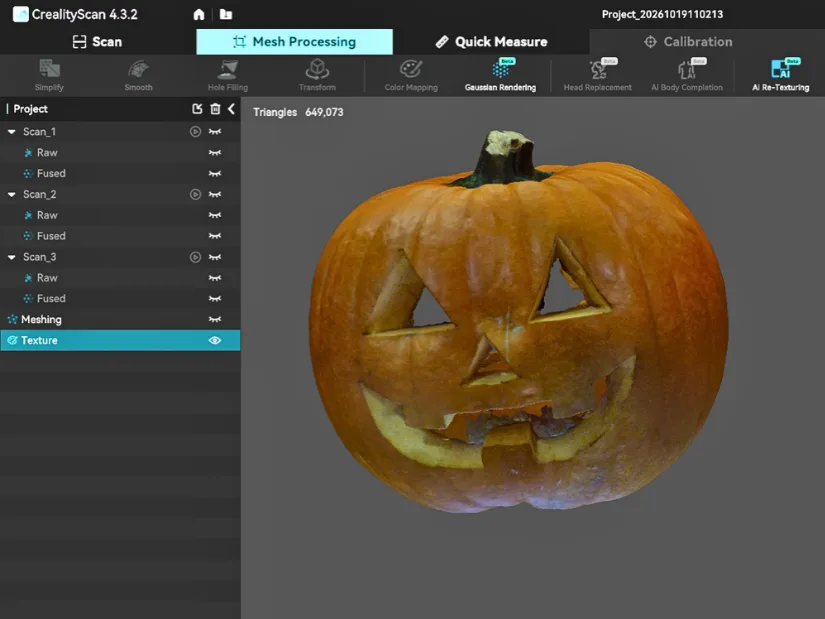Hide the Texture model with eye icon
The height and width of the screenshot is (619, 825).
[x=215, y=341]
